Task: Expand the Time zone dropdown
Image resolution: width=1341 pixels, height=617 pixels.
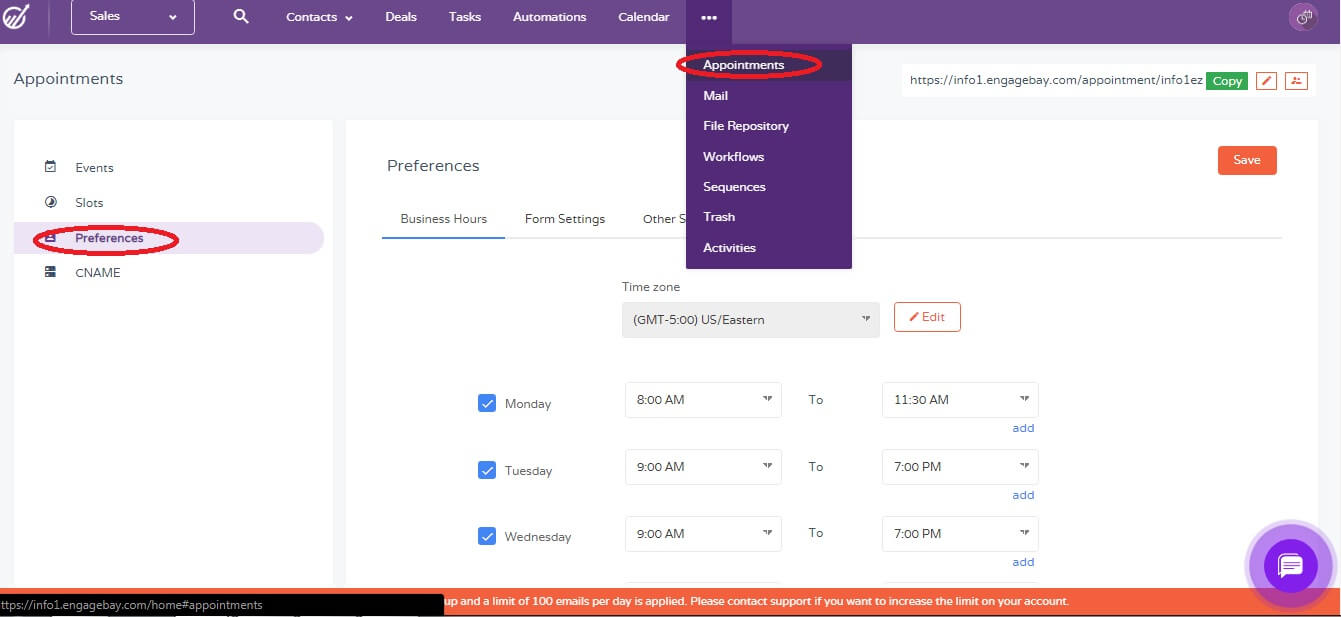Action: coord(750,319)
